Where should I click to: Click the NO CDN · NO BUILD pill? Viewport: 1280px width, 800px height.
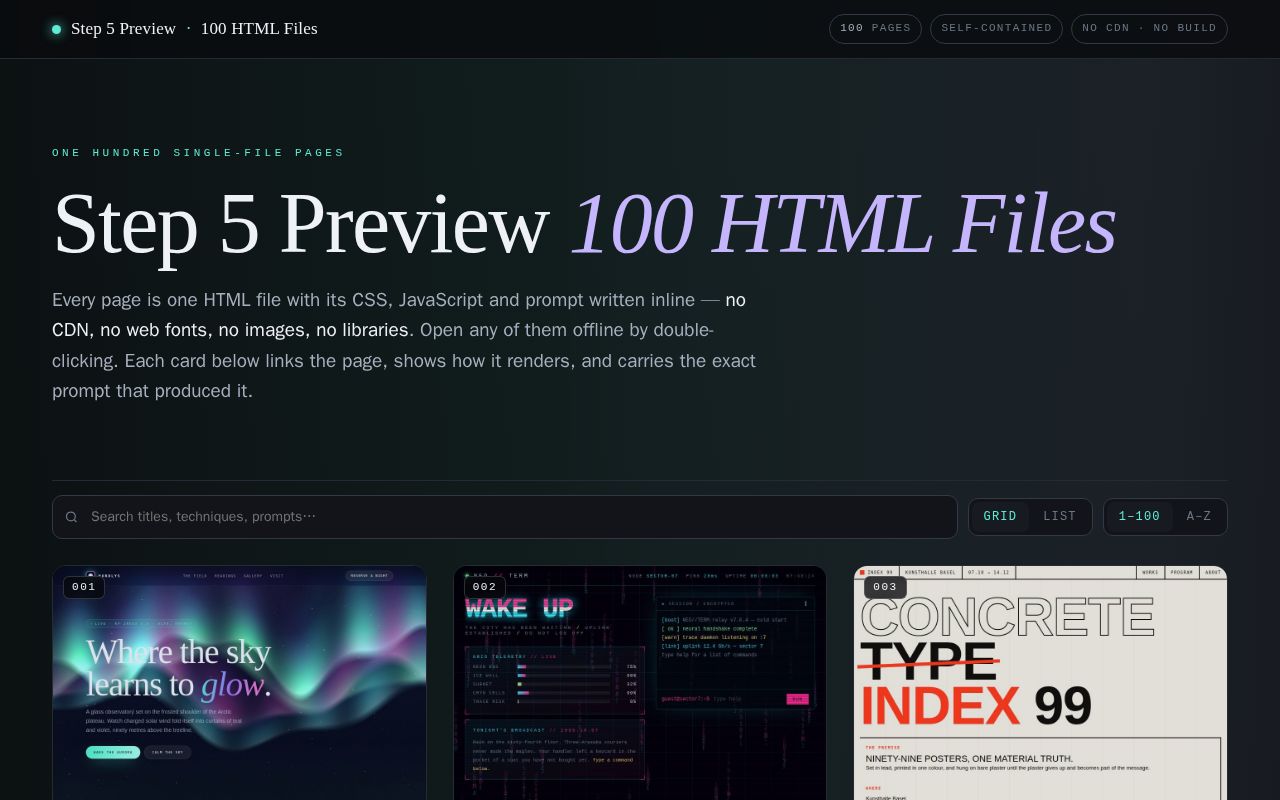1149,29
